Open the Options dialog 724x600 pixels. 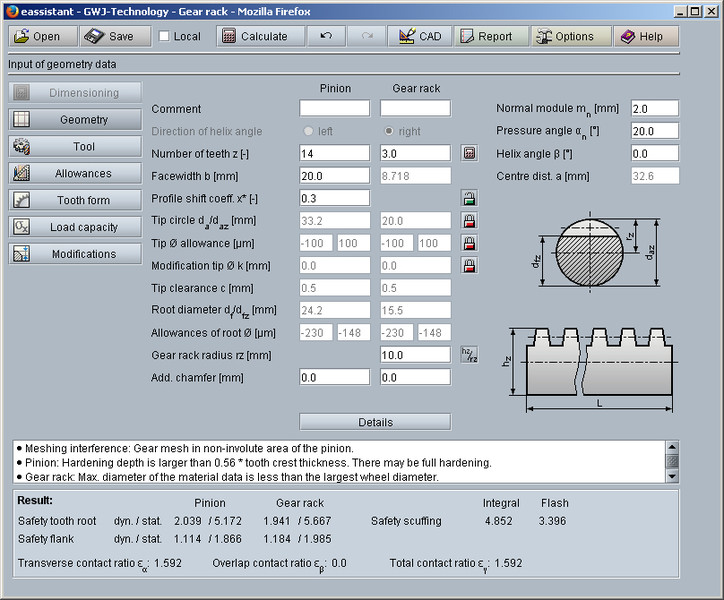tap(564, 36)
